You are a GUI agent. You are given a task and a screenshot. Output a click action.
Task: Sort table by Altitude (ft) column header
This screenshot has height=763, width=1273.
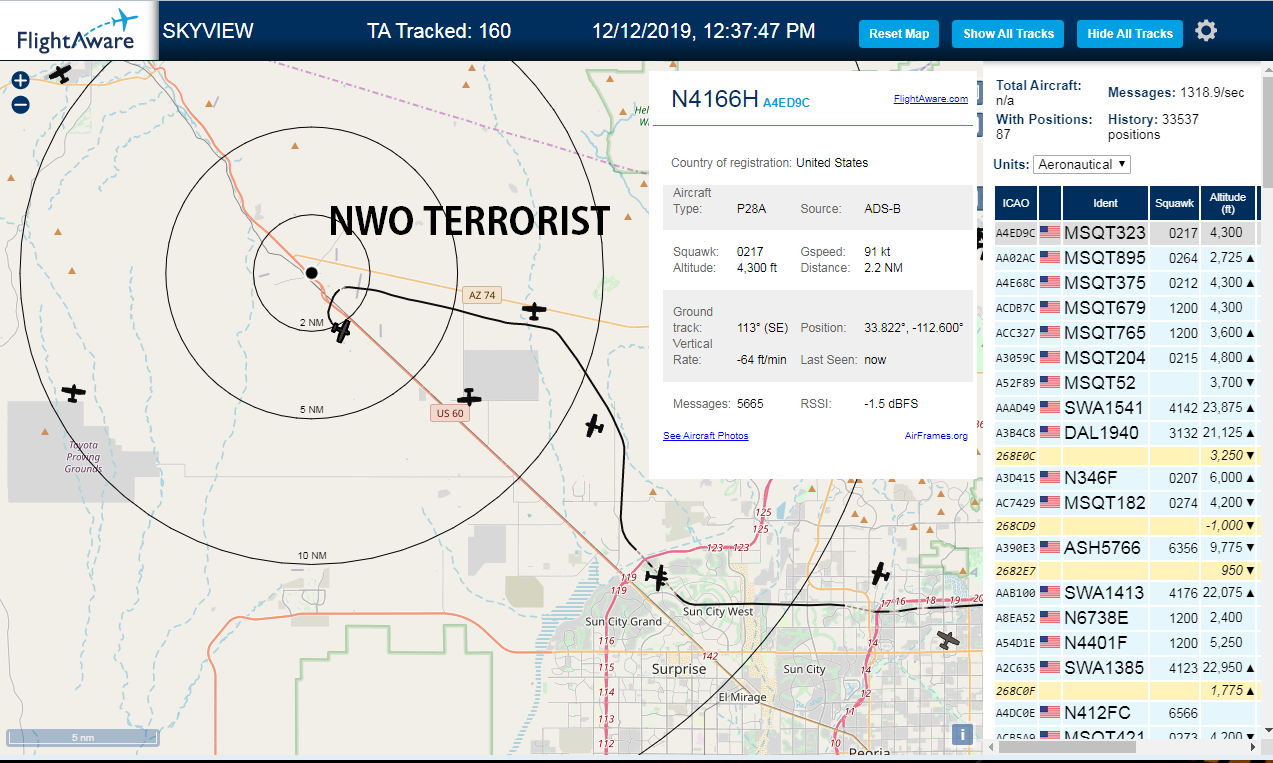pos(1227,203)
